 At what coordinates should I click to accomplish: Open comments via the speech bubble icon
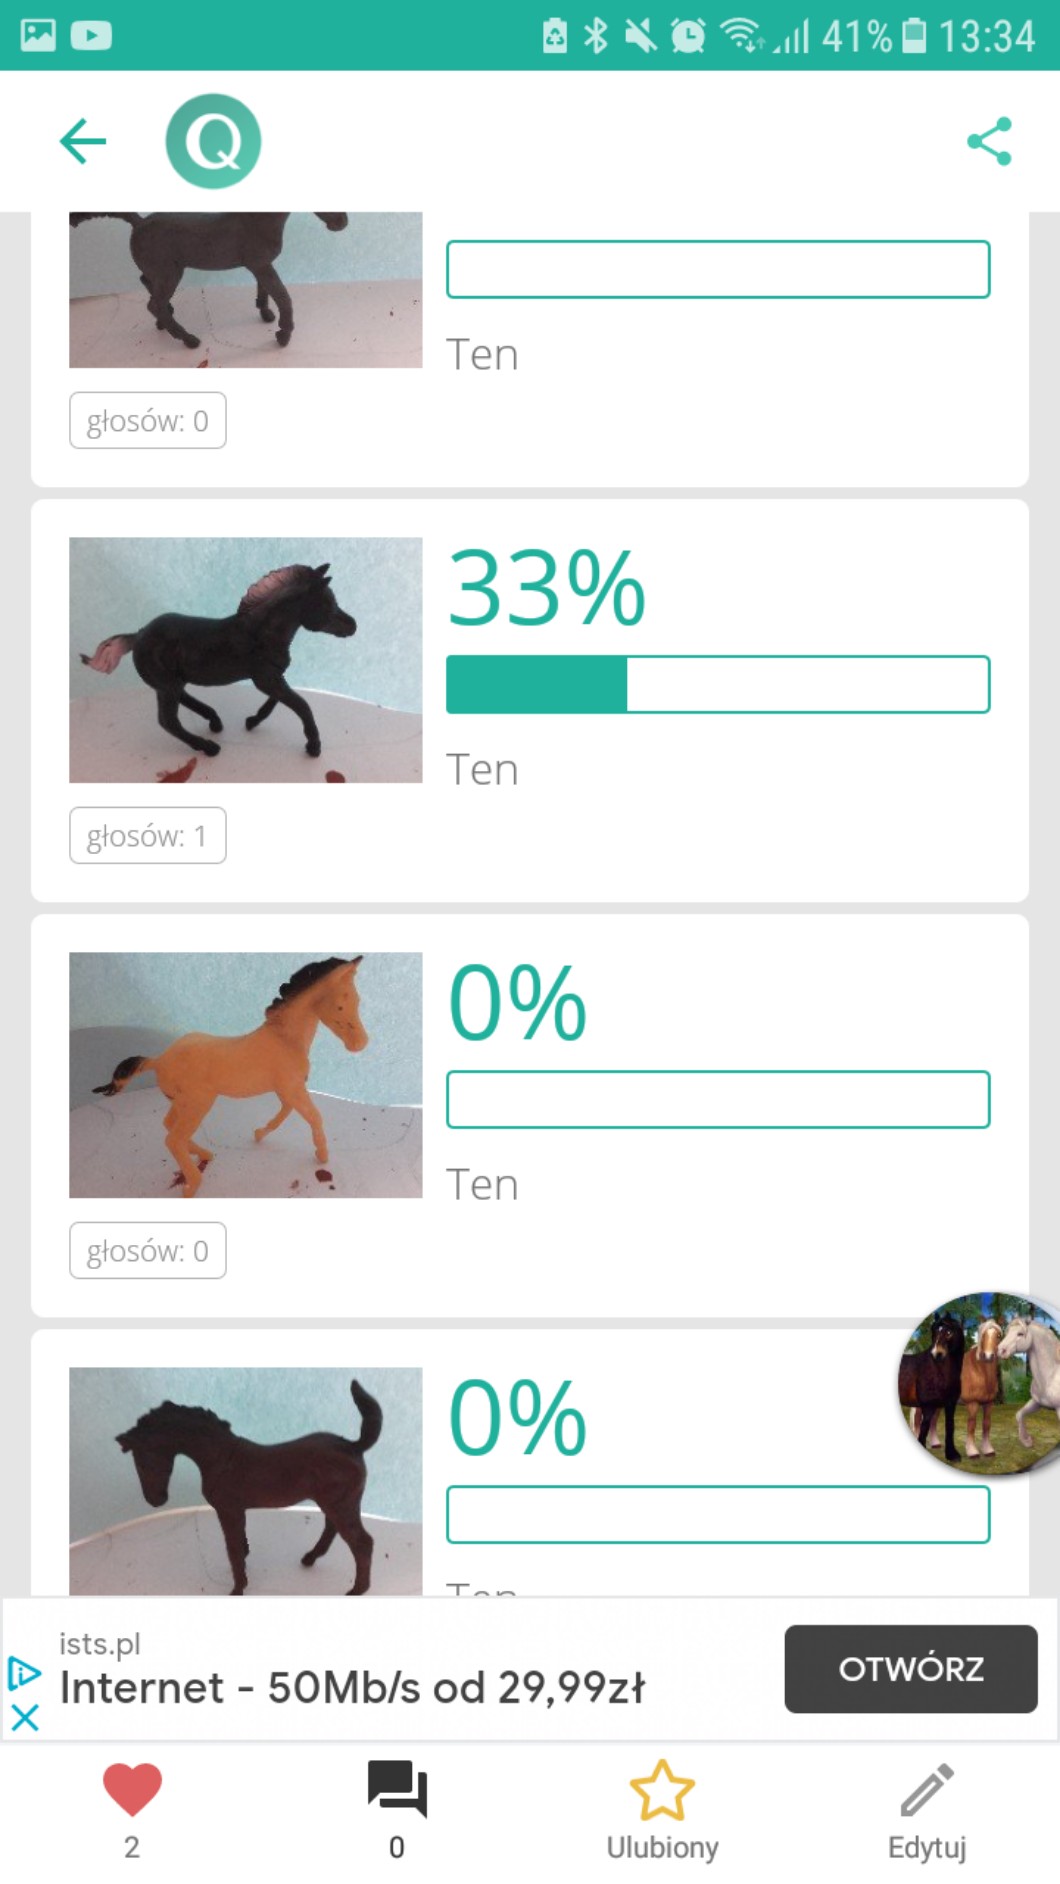tap(397, 1789)
